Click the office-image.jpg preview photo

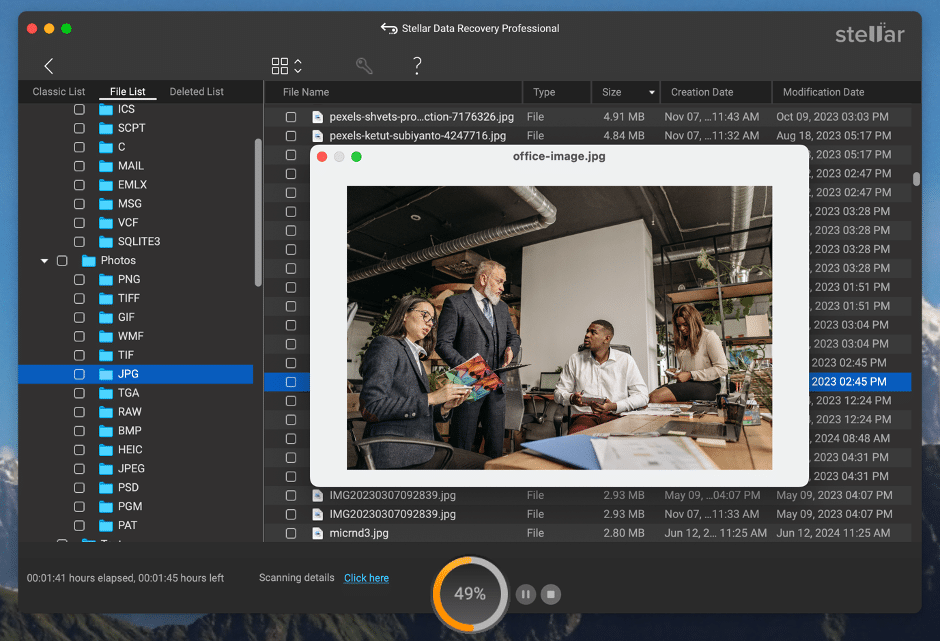point(559,327)
